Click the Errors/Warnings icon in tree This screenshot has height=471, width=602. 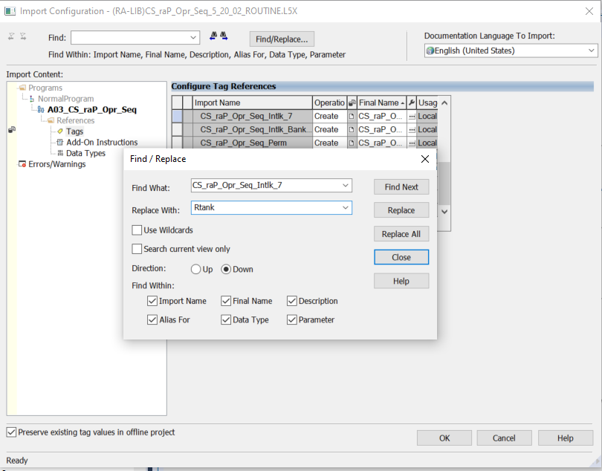(22, 164)
